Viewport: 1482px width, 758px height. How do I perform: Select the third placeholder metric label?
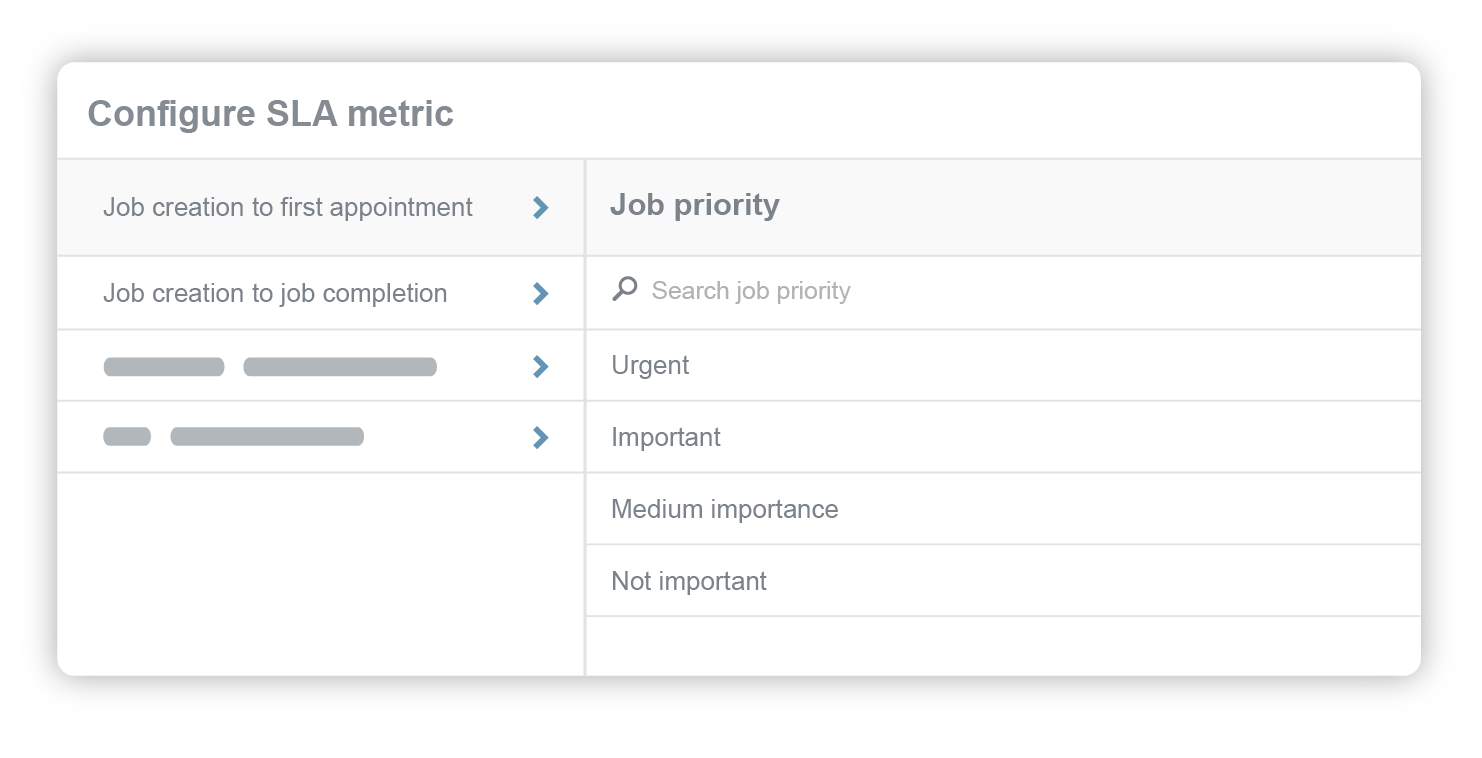pyautogui.click(x=270, y=367)
